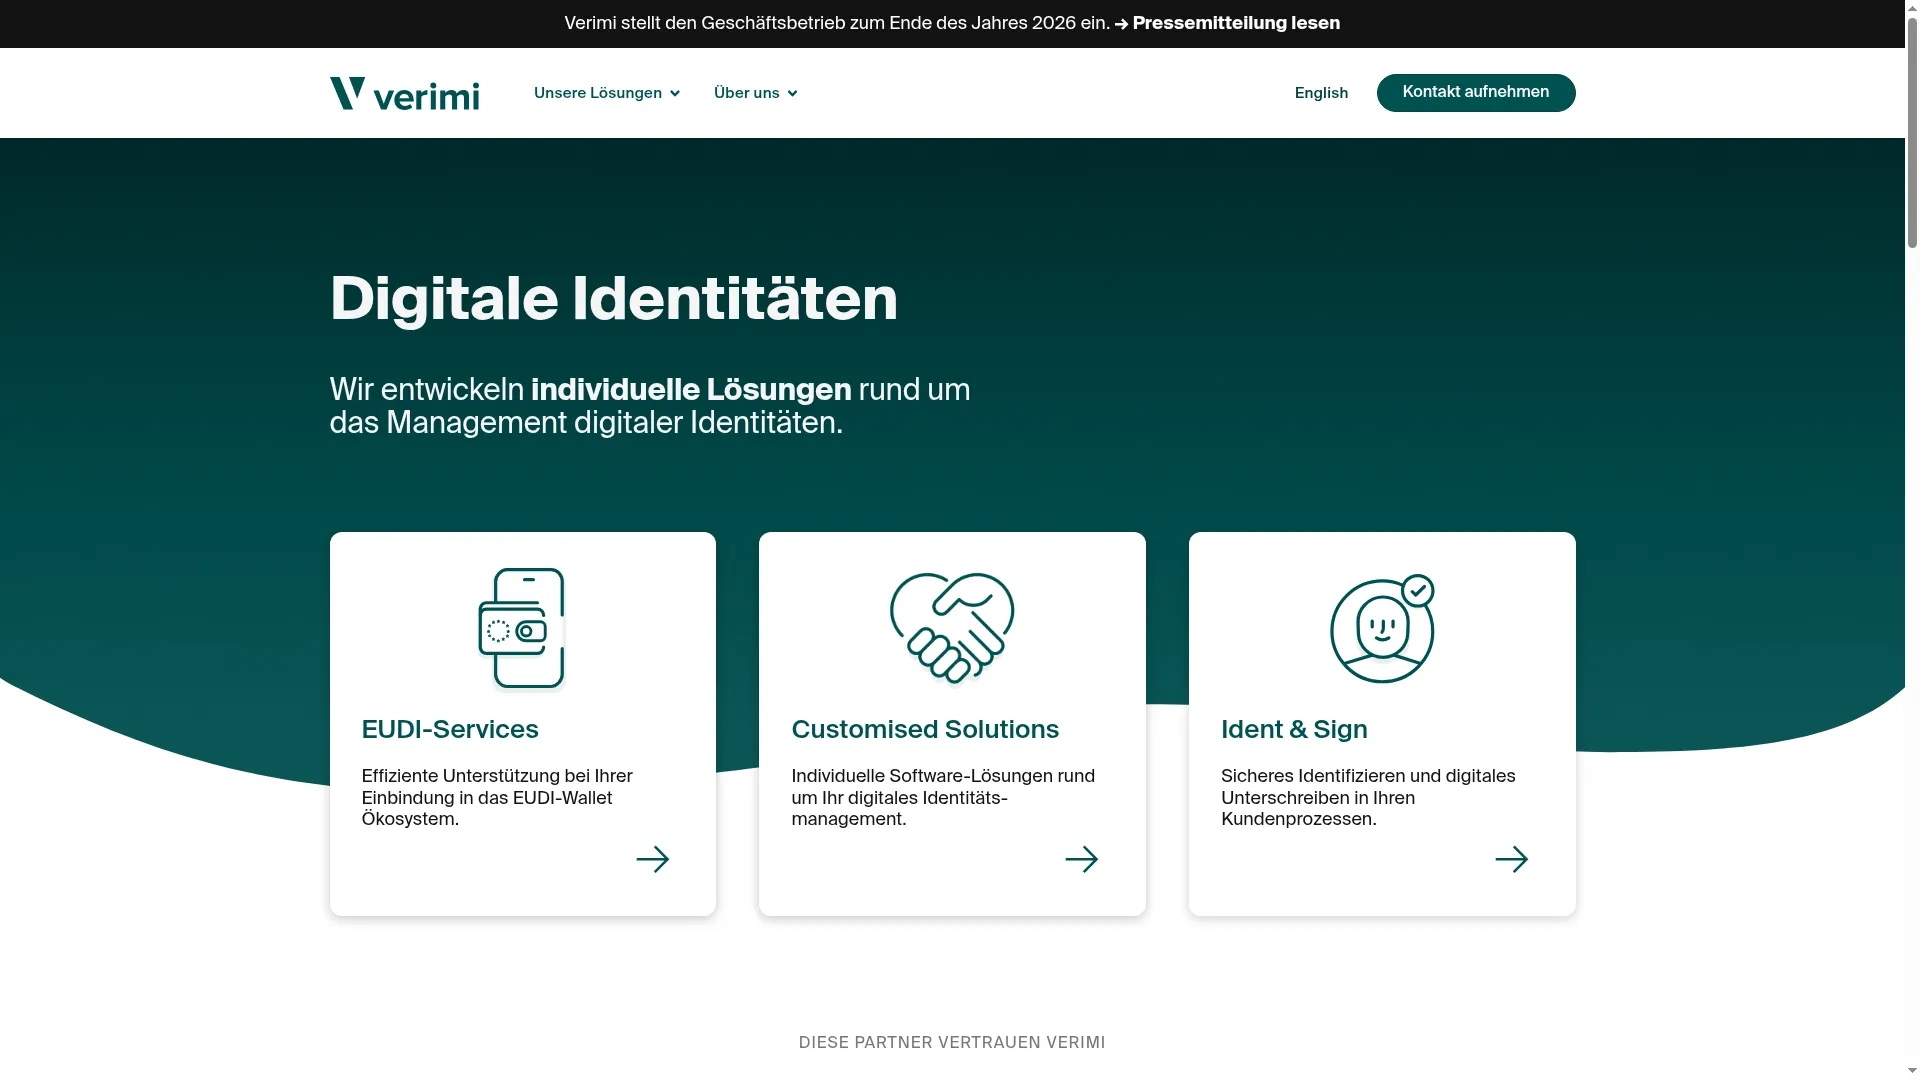Click the Digitale Identitäten headline
Viewport: 1920px width, 1080px height.
613,299
